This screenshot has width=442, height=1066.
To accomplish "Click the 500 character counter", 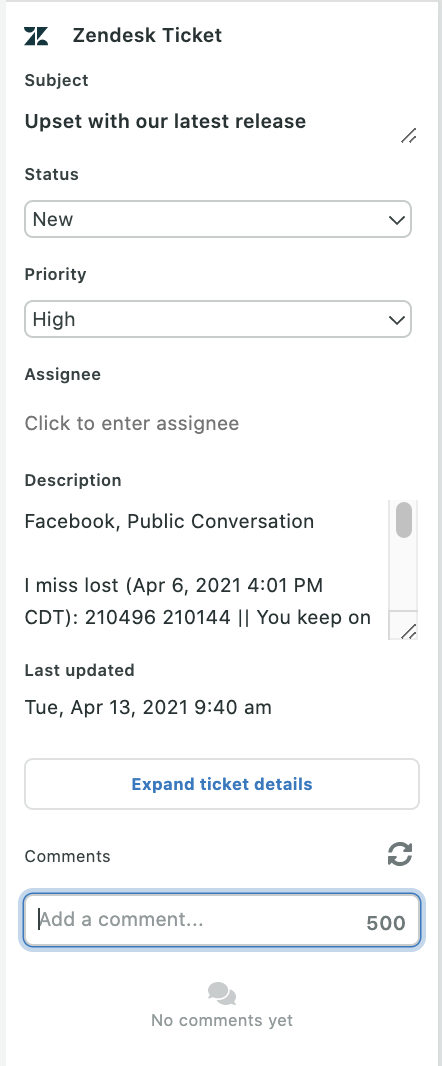I will pyautogui.click(x=386, y=923).
